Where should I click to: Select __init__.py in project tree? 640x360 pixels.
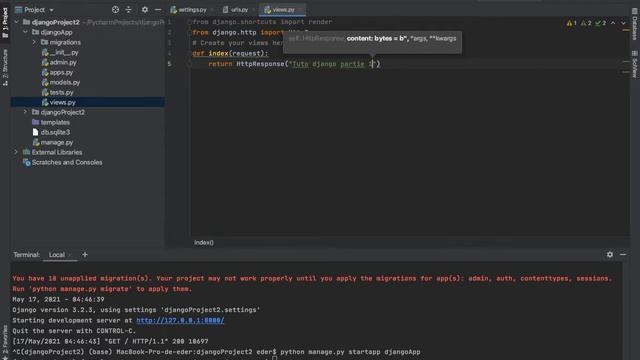(64, 52)
